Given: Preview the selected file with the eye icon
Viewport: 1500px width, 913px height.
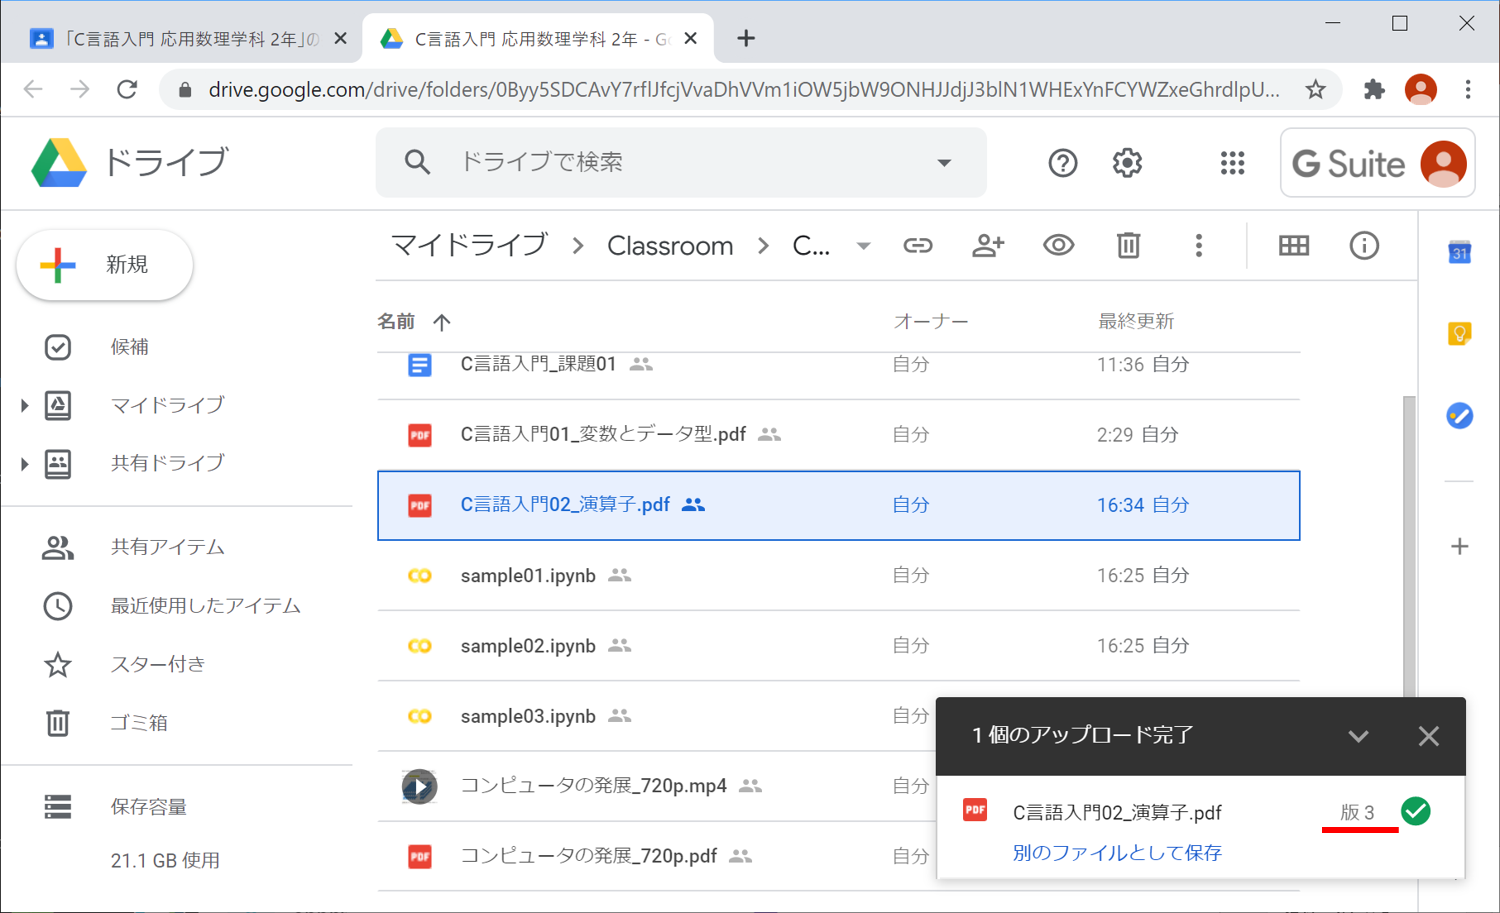Looking at the screenshot, I should (x=1058, y=245).
